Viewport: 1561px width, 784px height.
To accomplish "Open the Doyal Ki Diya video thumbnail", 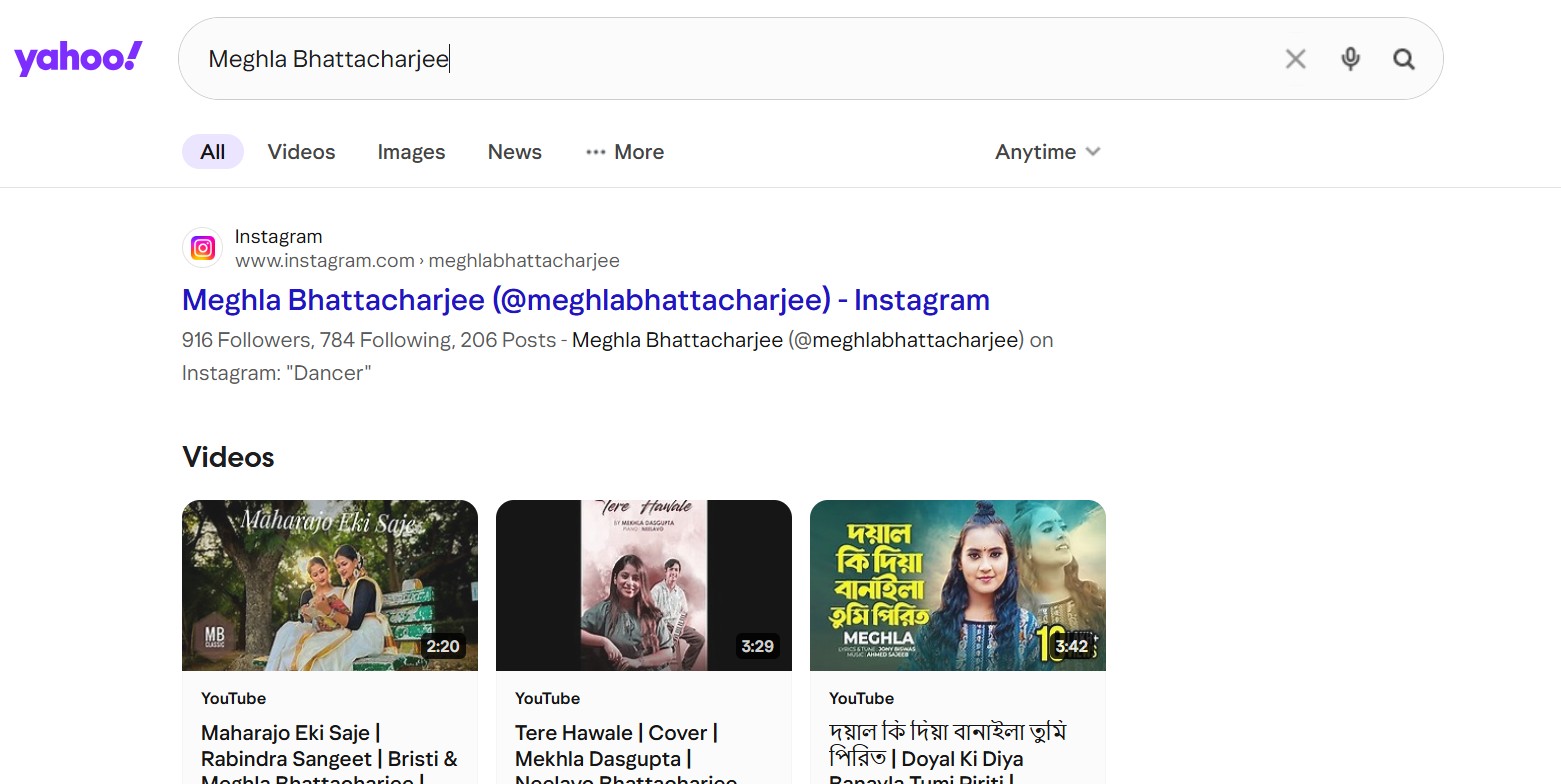I will pos(957,585).
